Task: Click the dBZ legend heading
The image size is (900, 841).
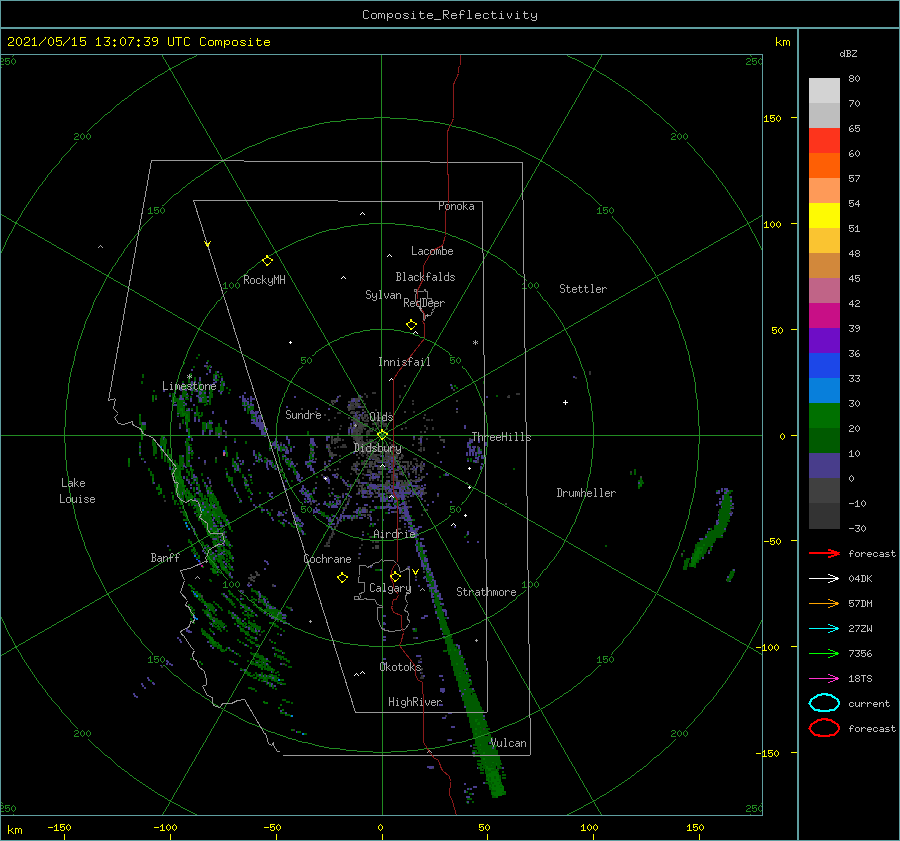Action: [848, 53]
